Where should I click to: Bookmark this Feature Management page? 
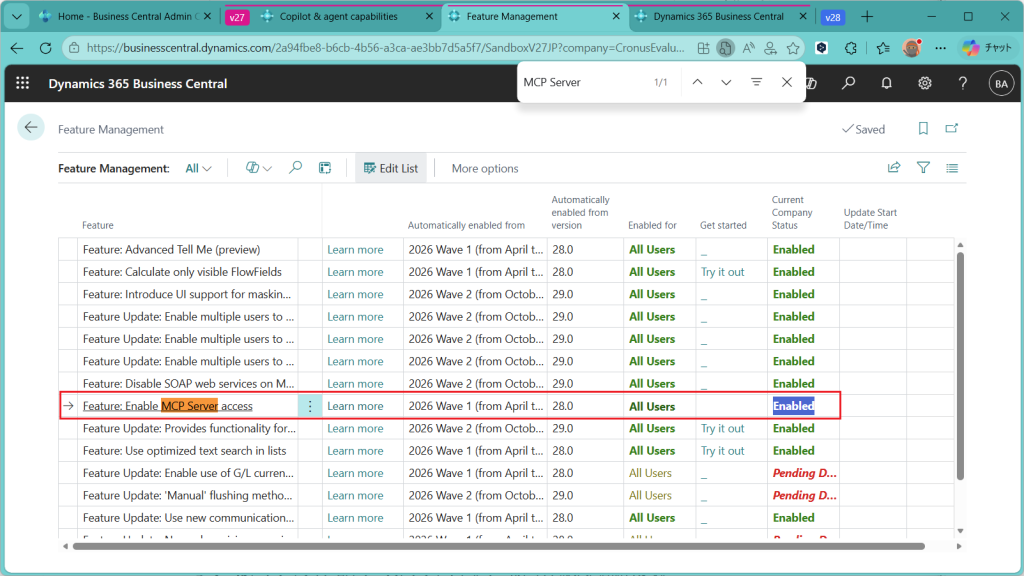(923, 129)
